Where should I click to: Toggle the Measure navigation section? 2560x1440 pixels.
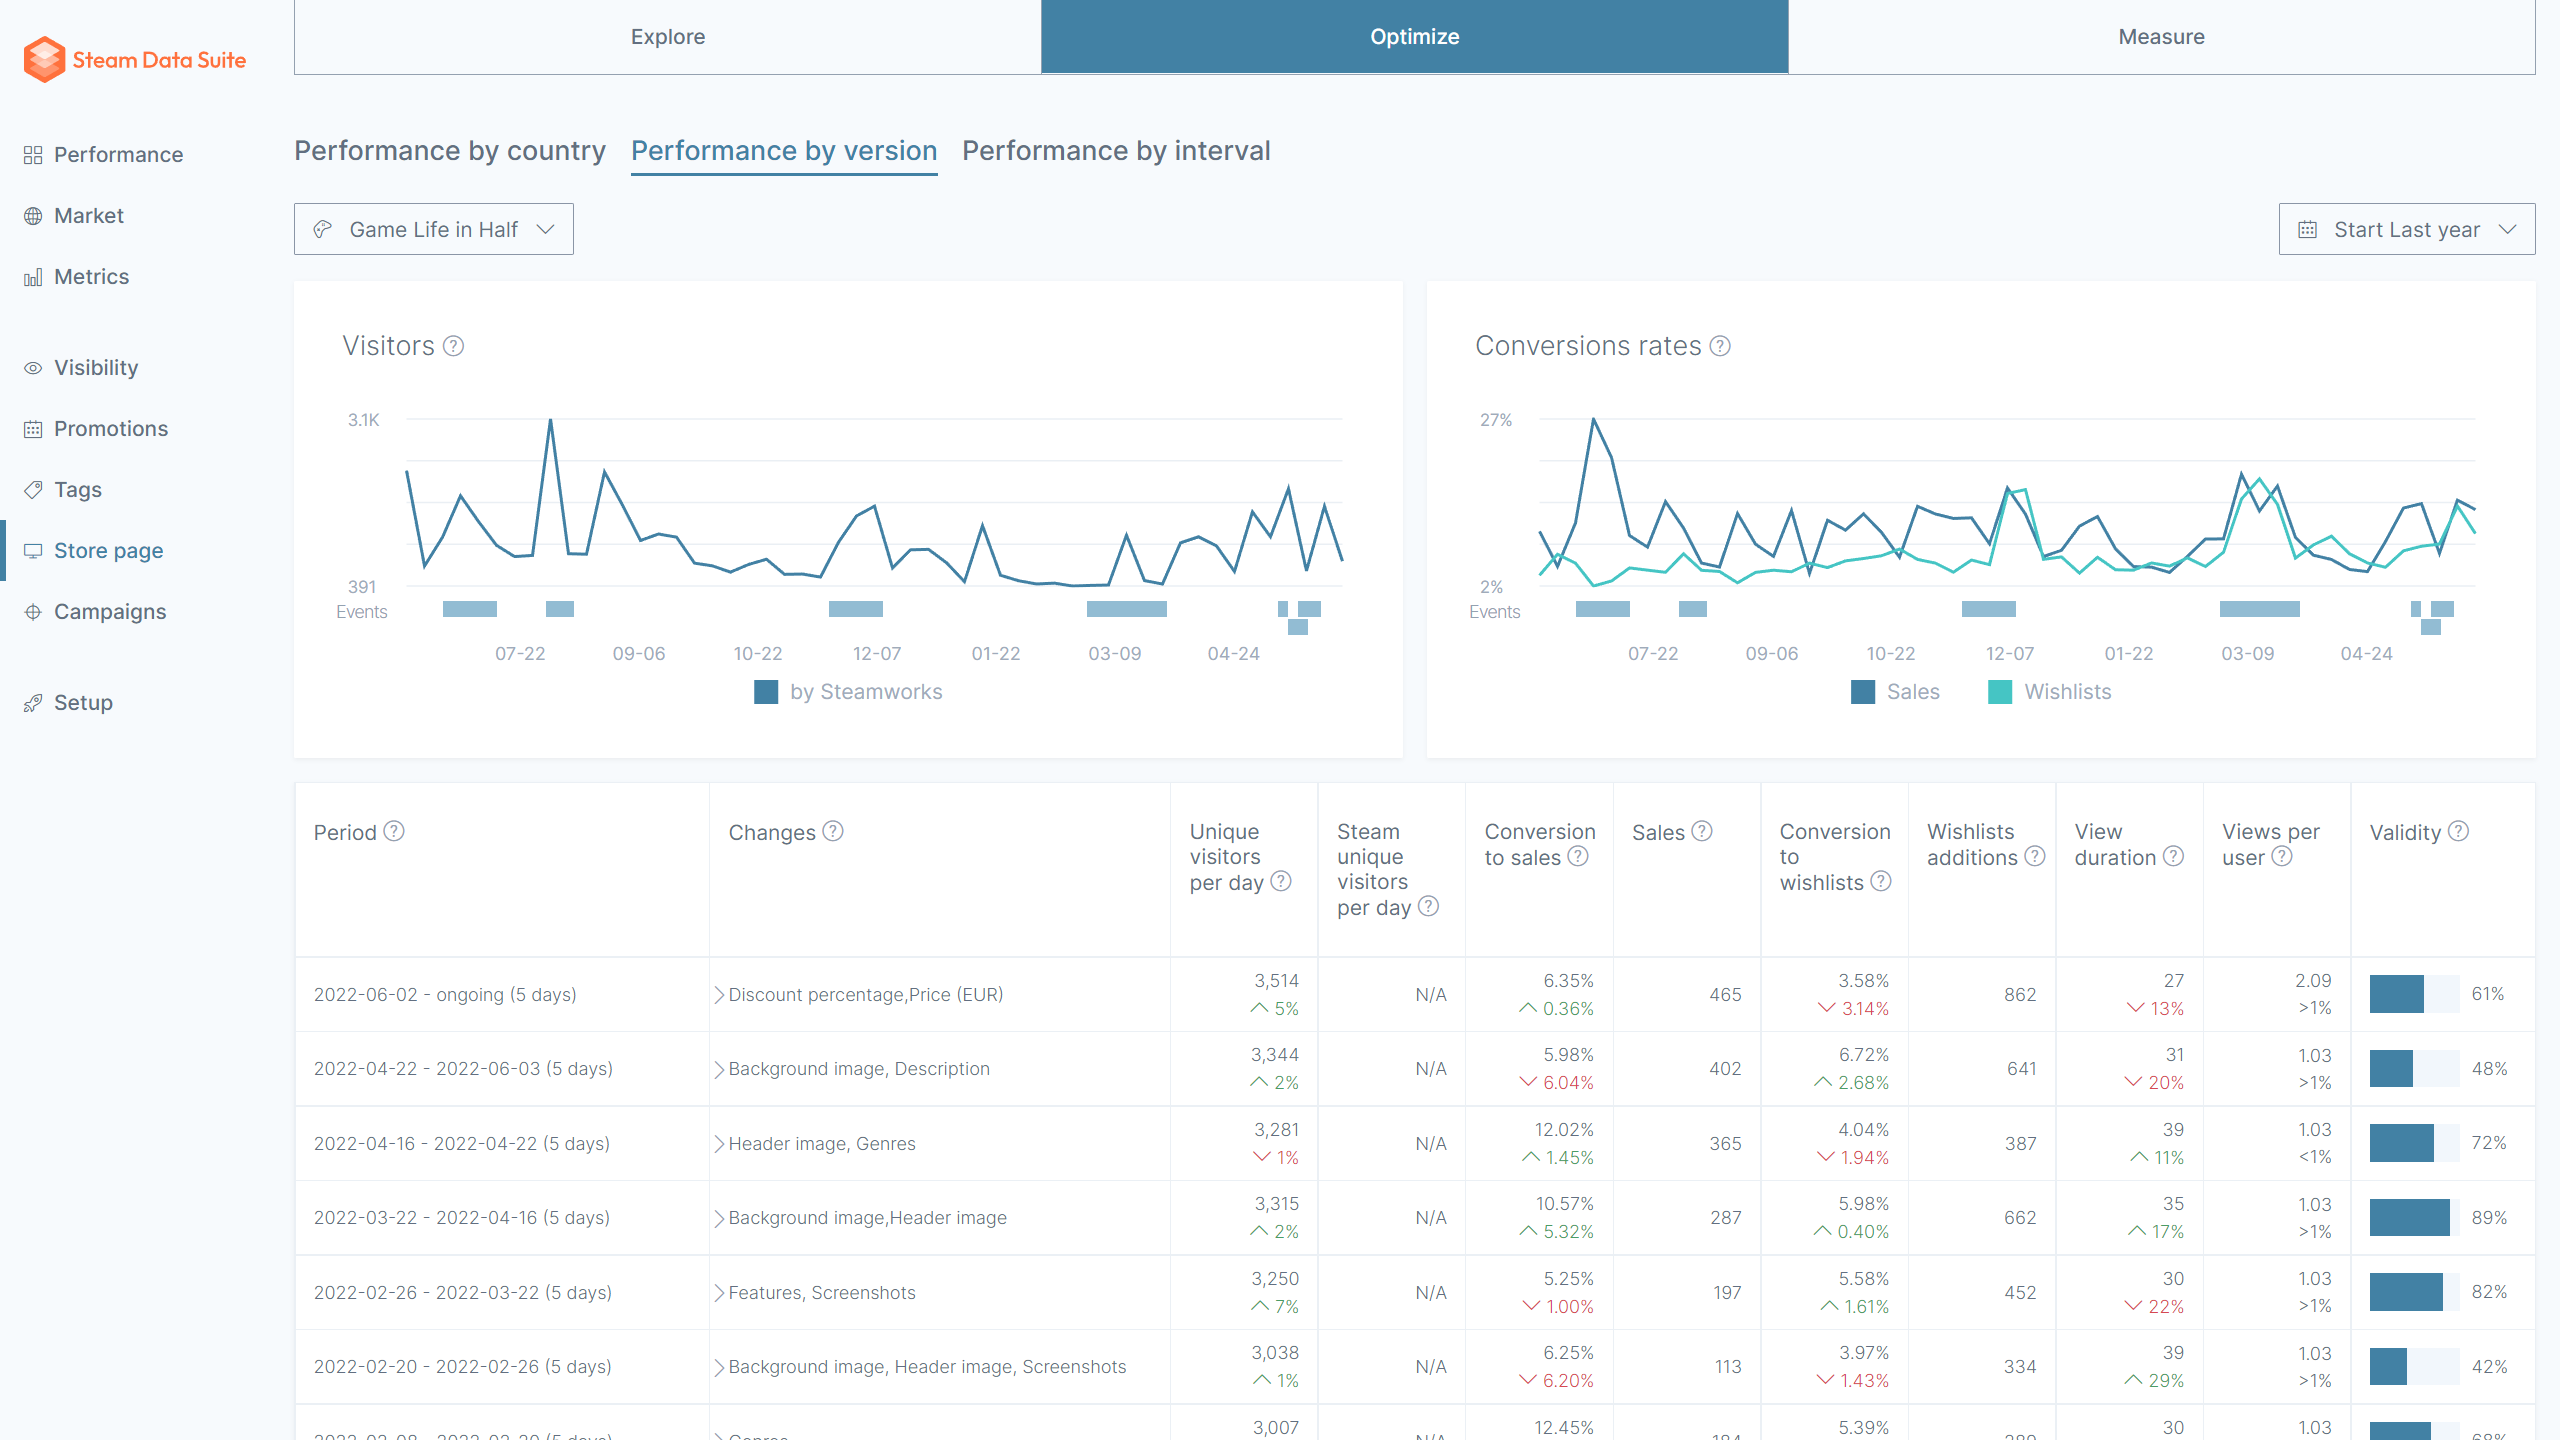point(2157,37)
